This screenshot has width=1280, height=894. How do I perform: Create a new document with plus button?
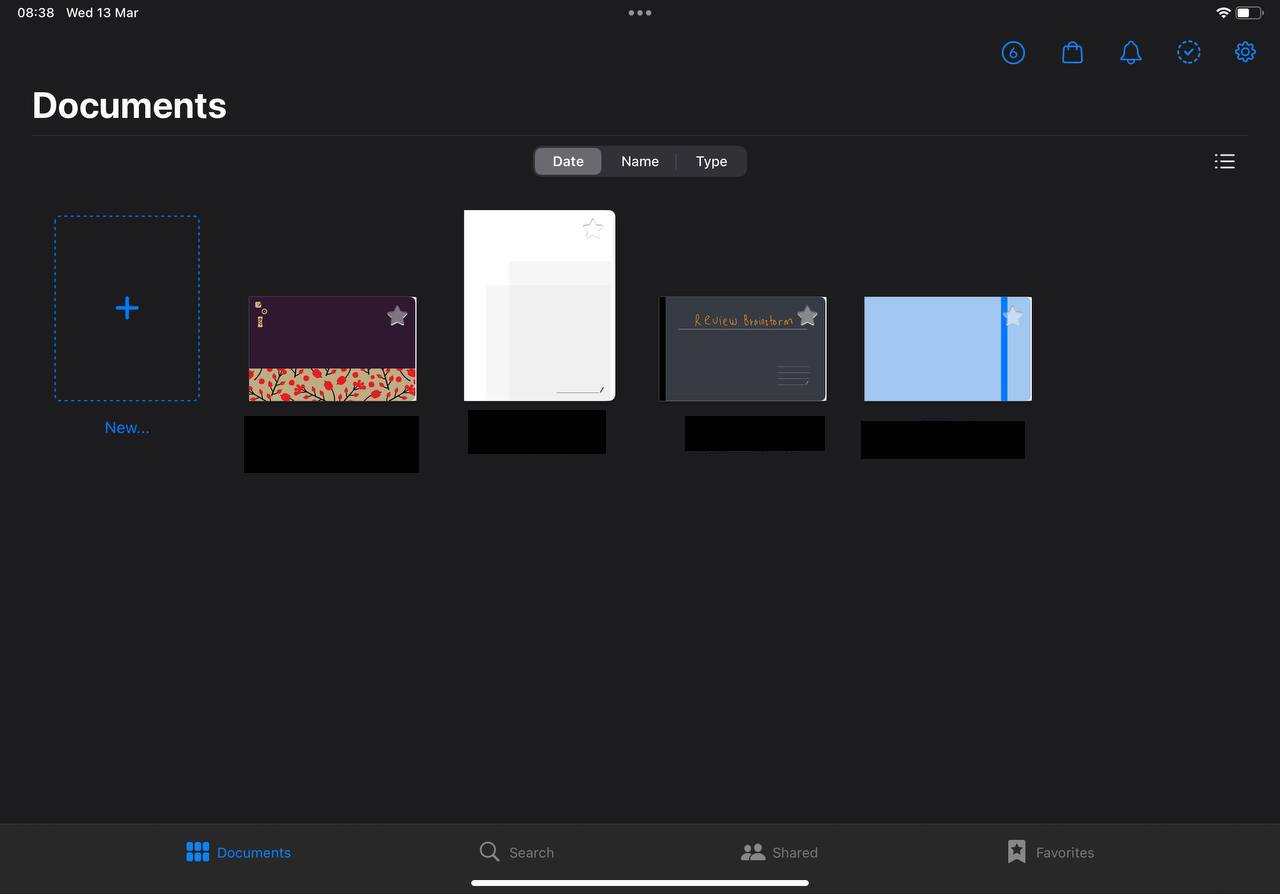(127, 308)
